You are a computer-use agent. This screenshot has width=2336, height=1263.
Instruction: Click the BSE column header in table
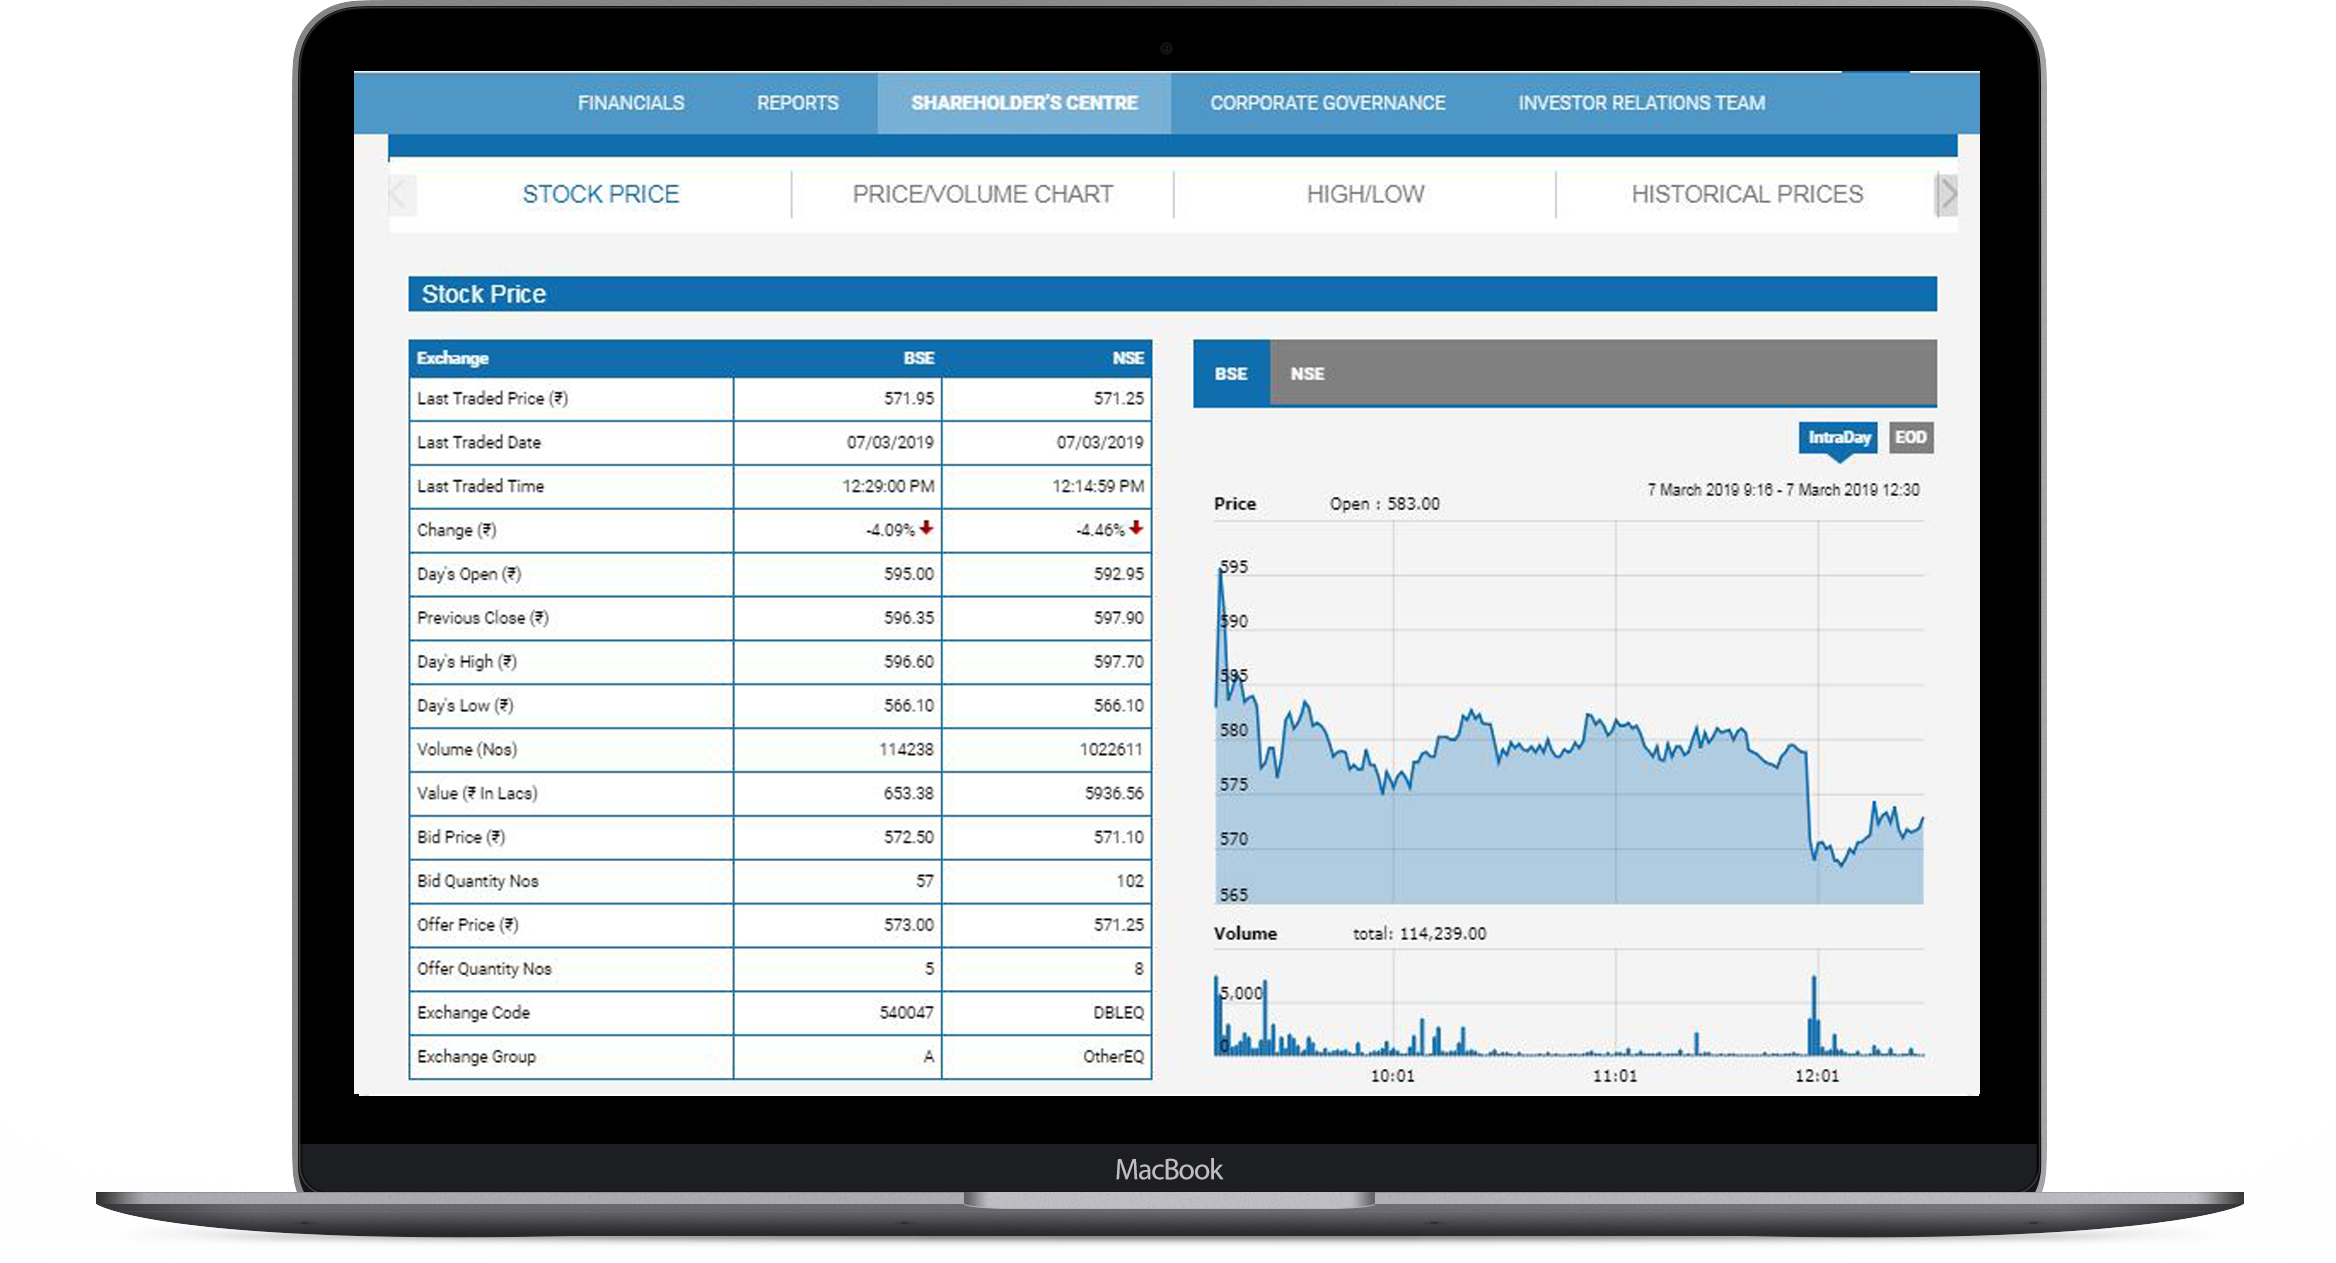tap(918, 358)
